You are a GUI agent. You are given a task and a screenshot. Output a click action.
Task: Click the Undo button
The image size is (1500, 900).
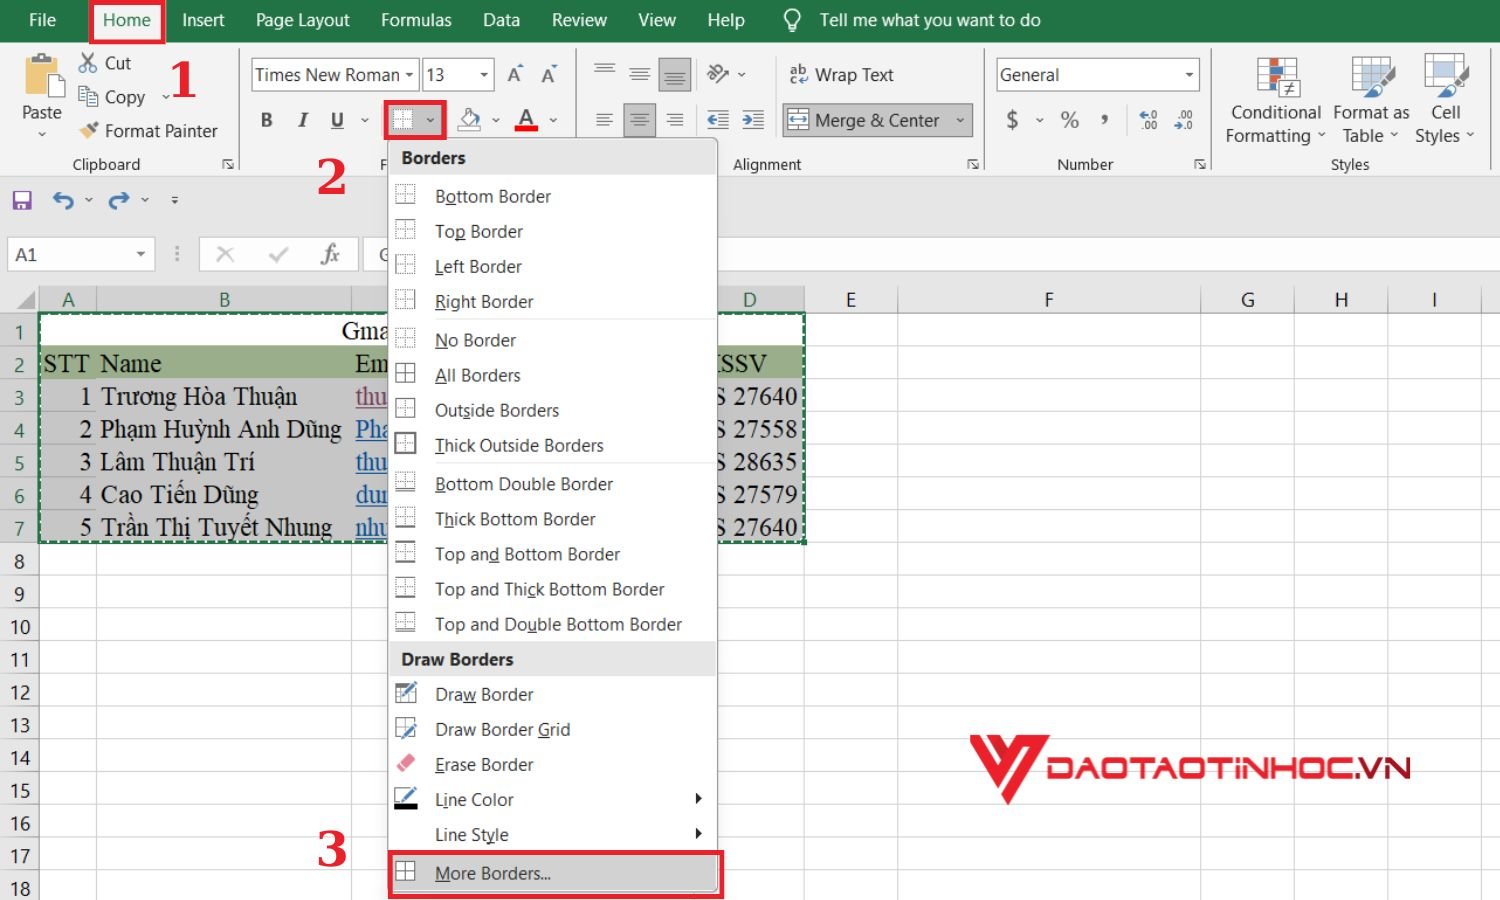pyautogui.click(x=62, y=199)
